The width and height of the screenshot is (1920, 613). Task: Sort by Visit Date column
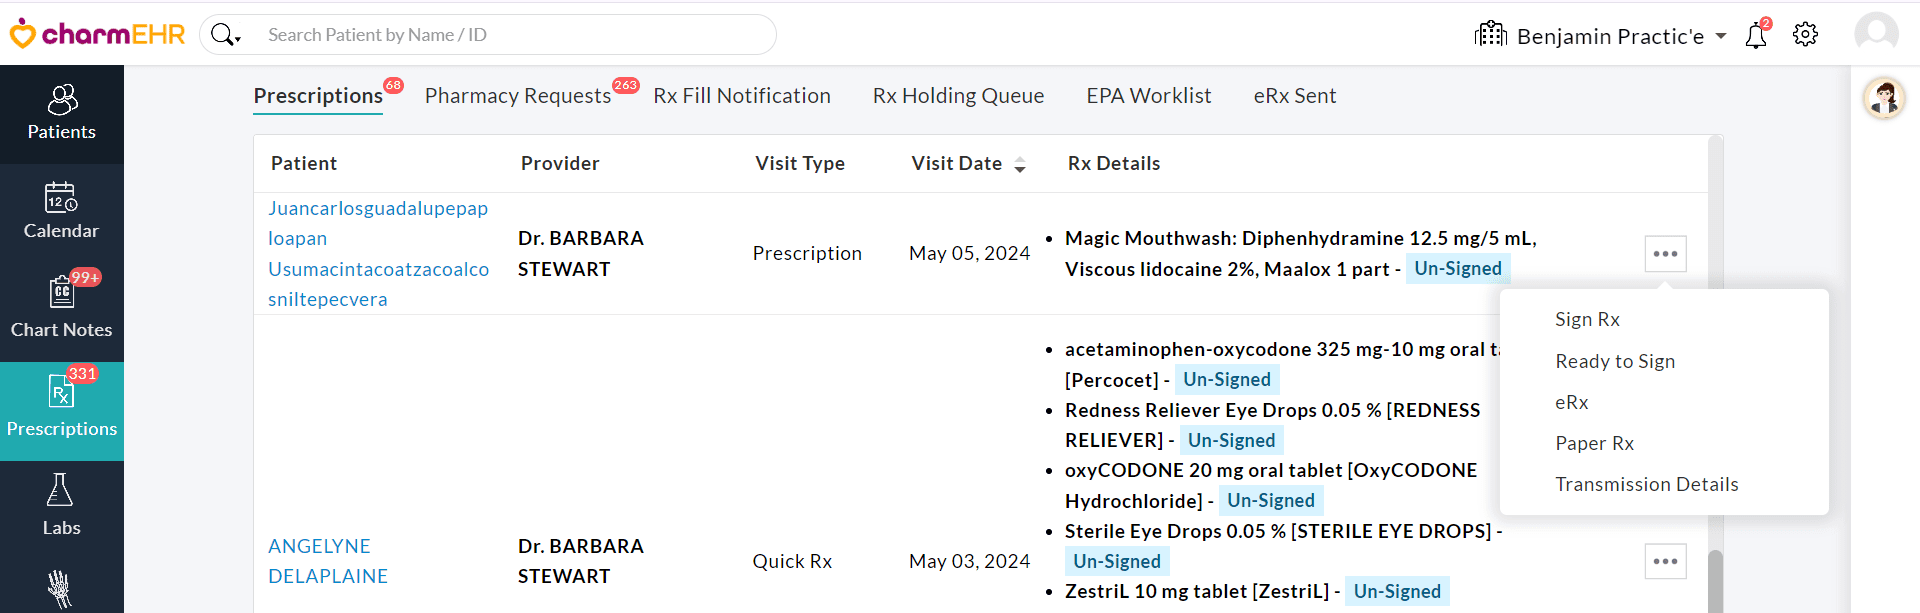(1020, 163)
